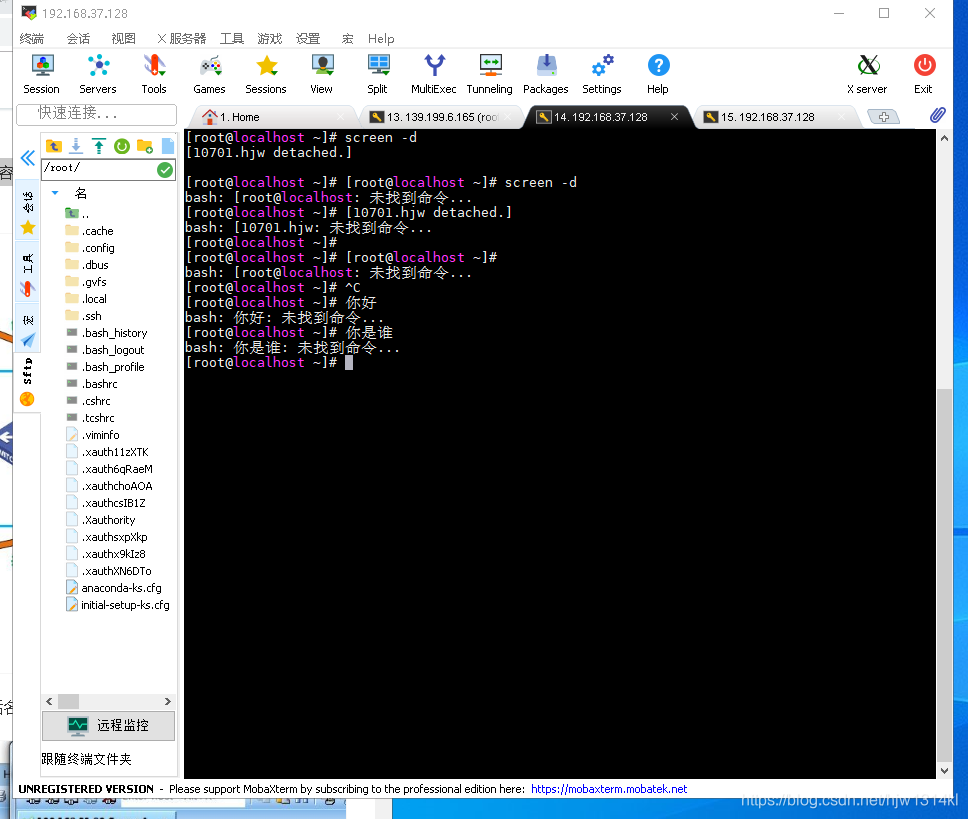Click the Exit power icon
The image size is (968, 819).
pyautogui.click(x=924, y=75)
